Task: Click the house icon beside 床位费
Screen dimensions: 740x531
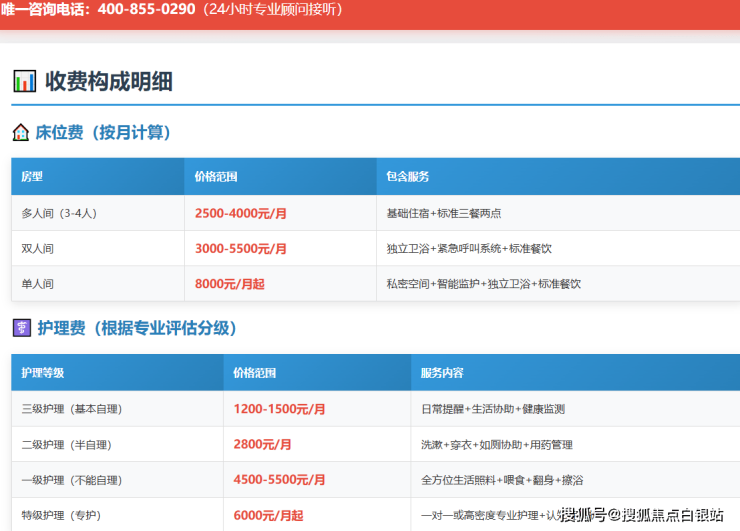Action: pos(20,132)
